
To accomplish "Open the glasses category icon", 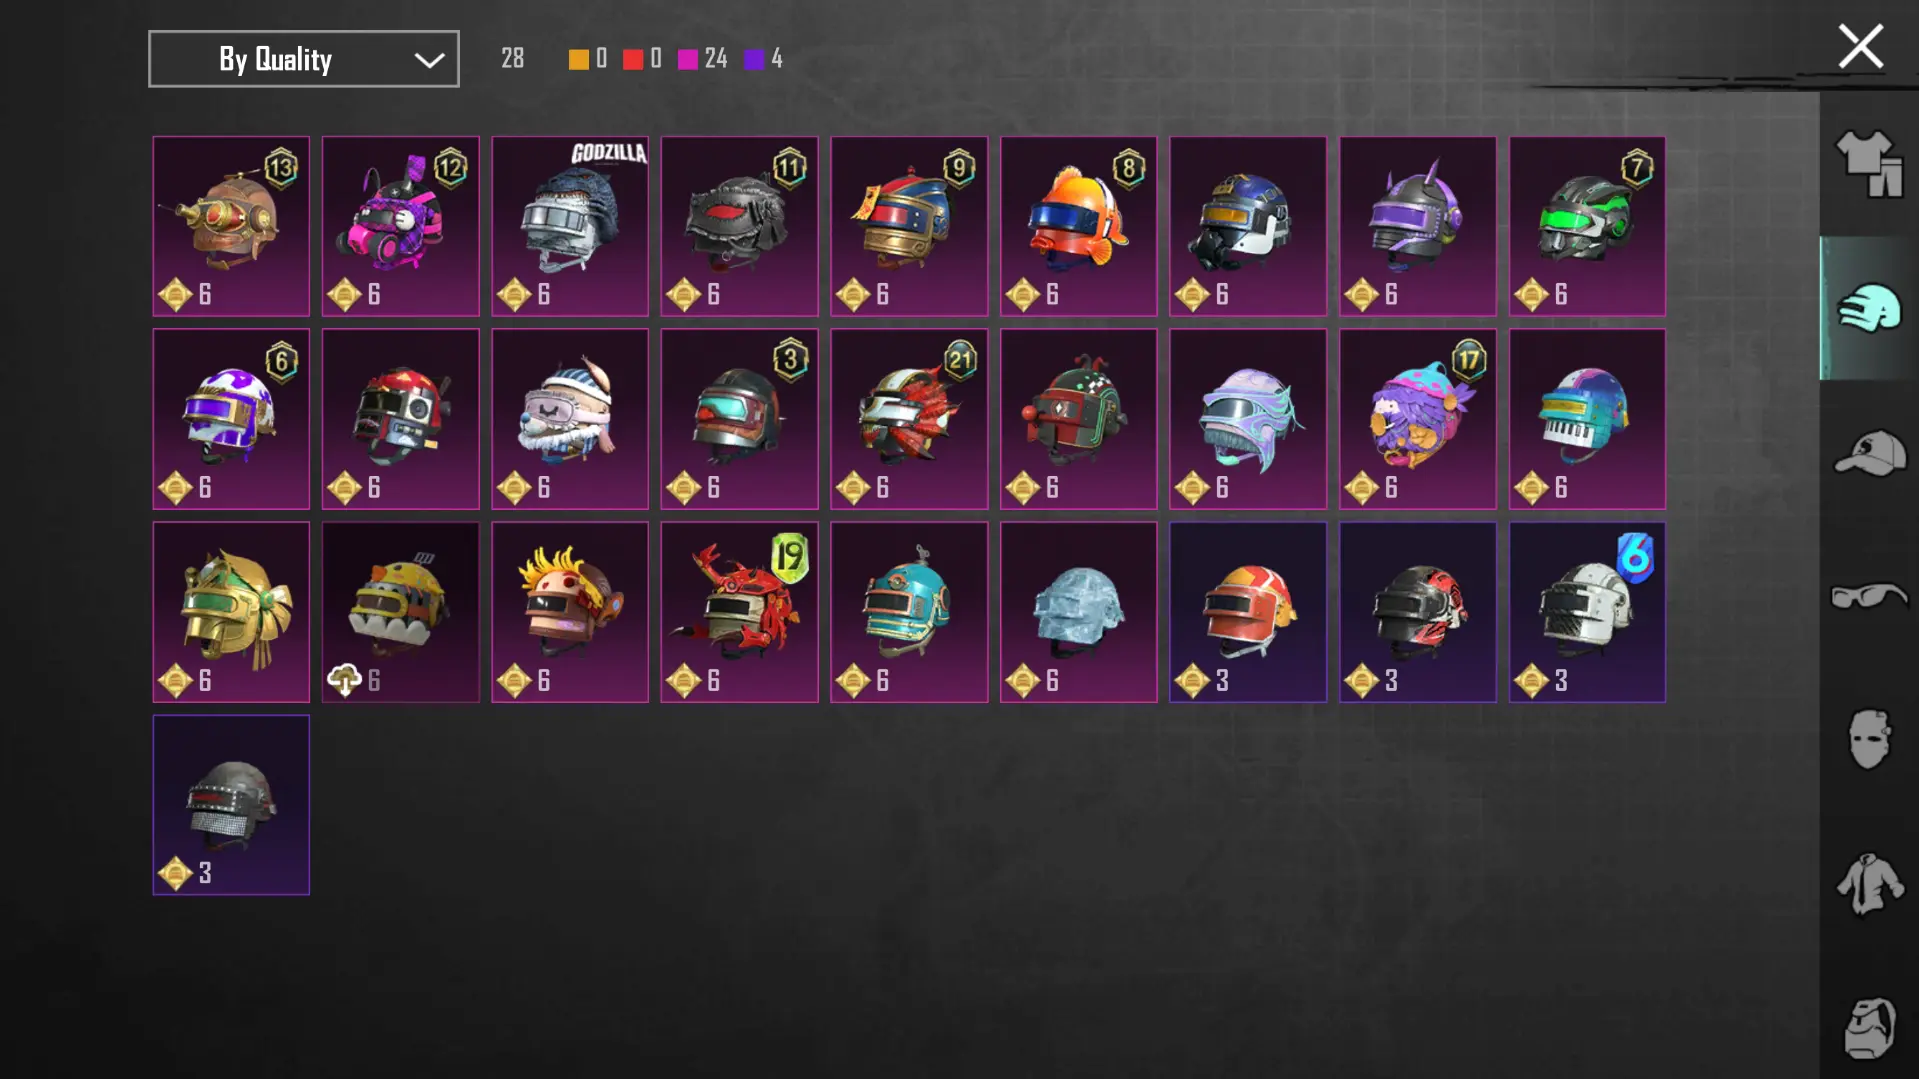I will click(1869, 596).
